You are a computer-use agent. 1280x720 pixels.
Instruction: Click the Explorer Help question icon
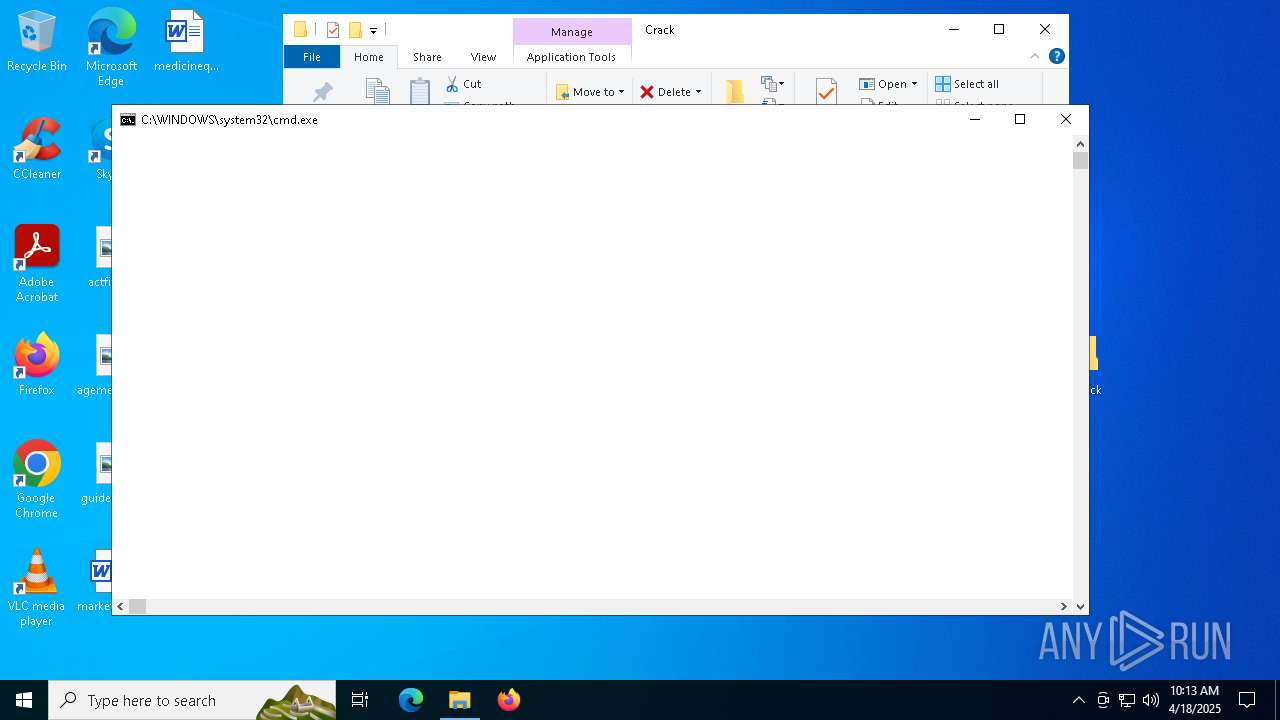point(1056,56)
